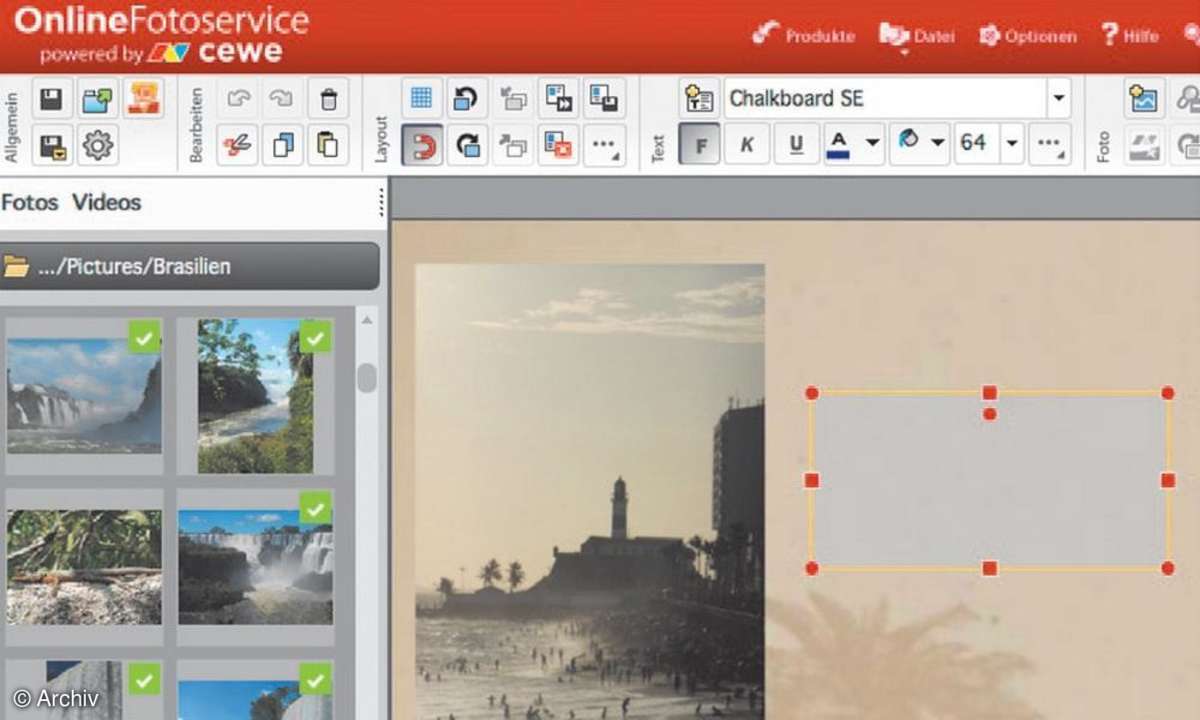
Task: Open the Optionen menu
Action: [1028, 36]
